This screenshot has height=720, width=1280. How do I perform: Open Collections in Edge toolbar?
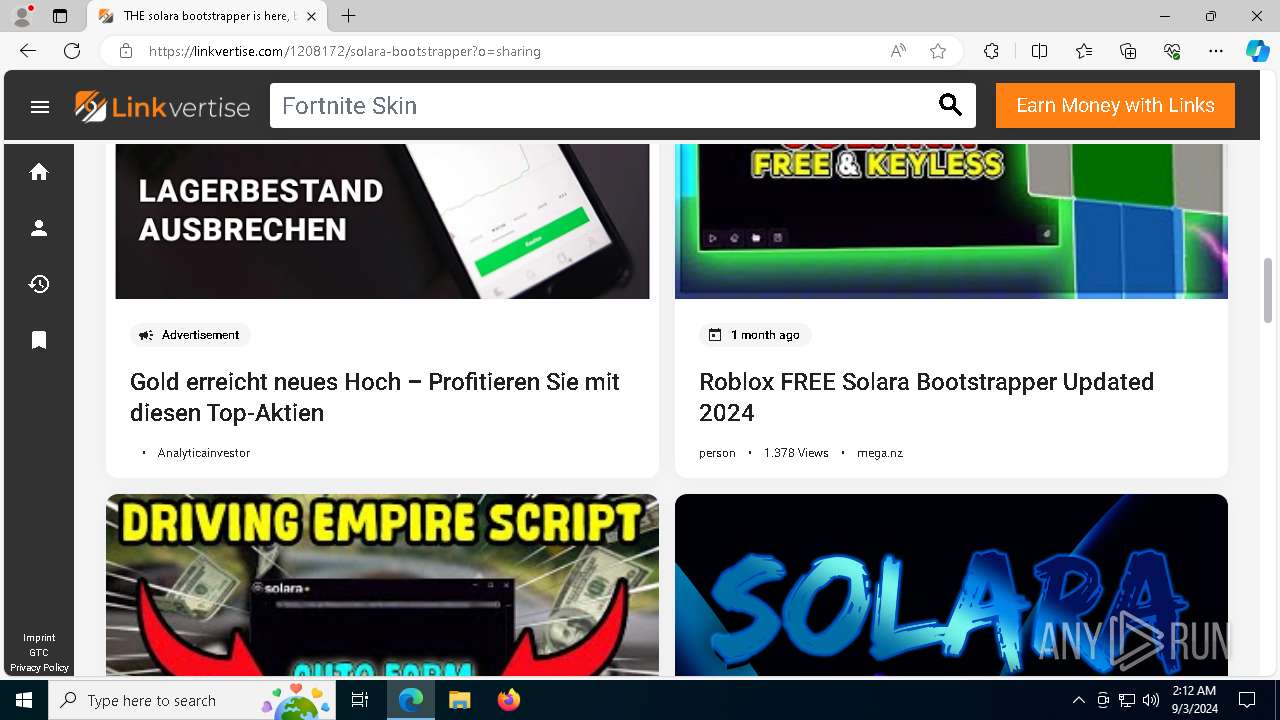(x=1128, y=51)
